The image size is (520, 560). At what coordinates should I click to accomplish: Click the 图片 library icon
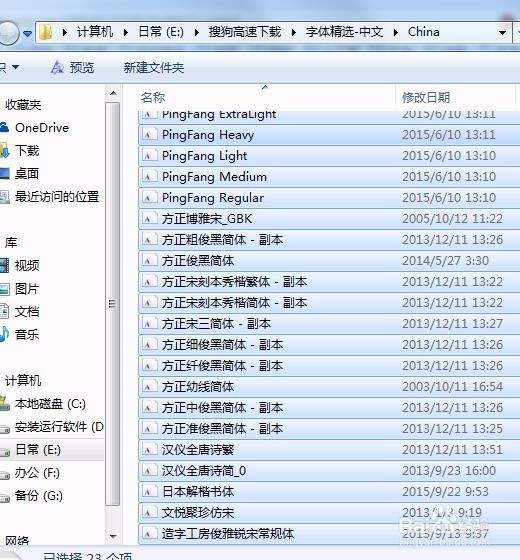pos(4,289)
